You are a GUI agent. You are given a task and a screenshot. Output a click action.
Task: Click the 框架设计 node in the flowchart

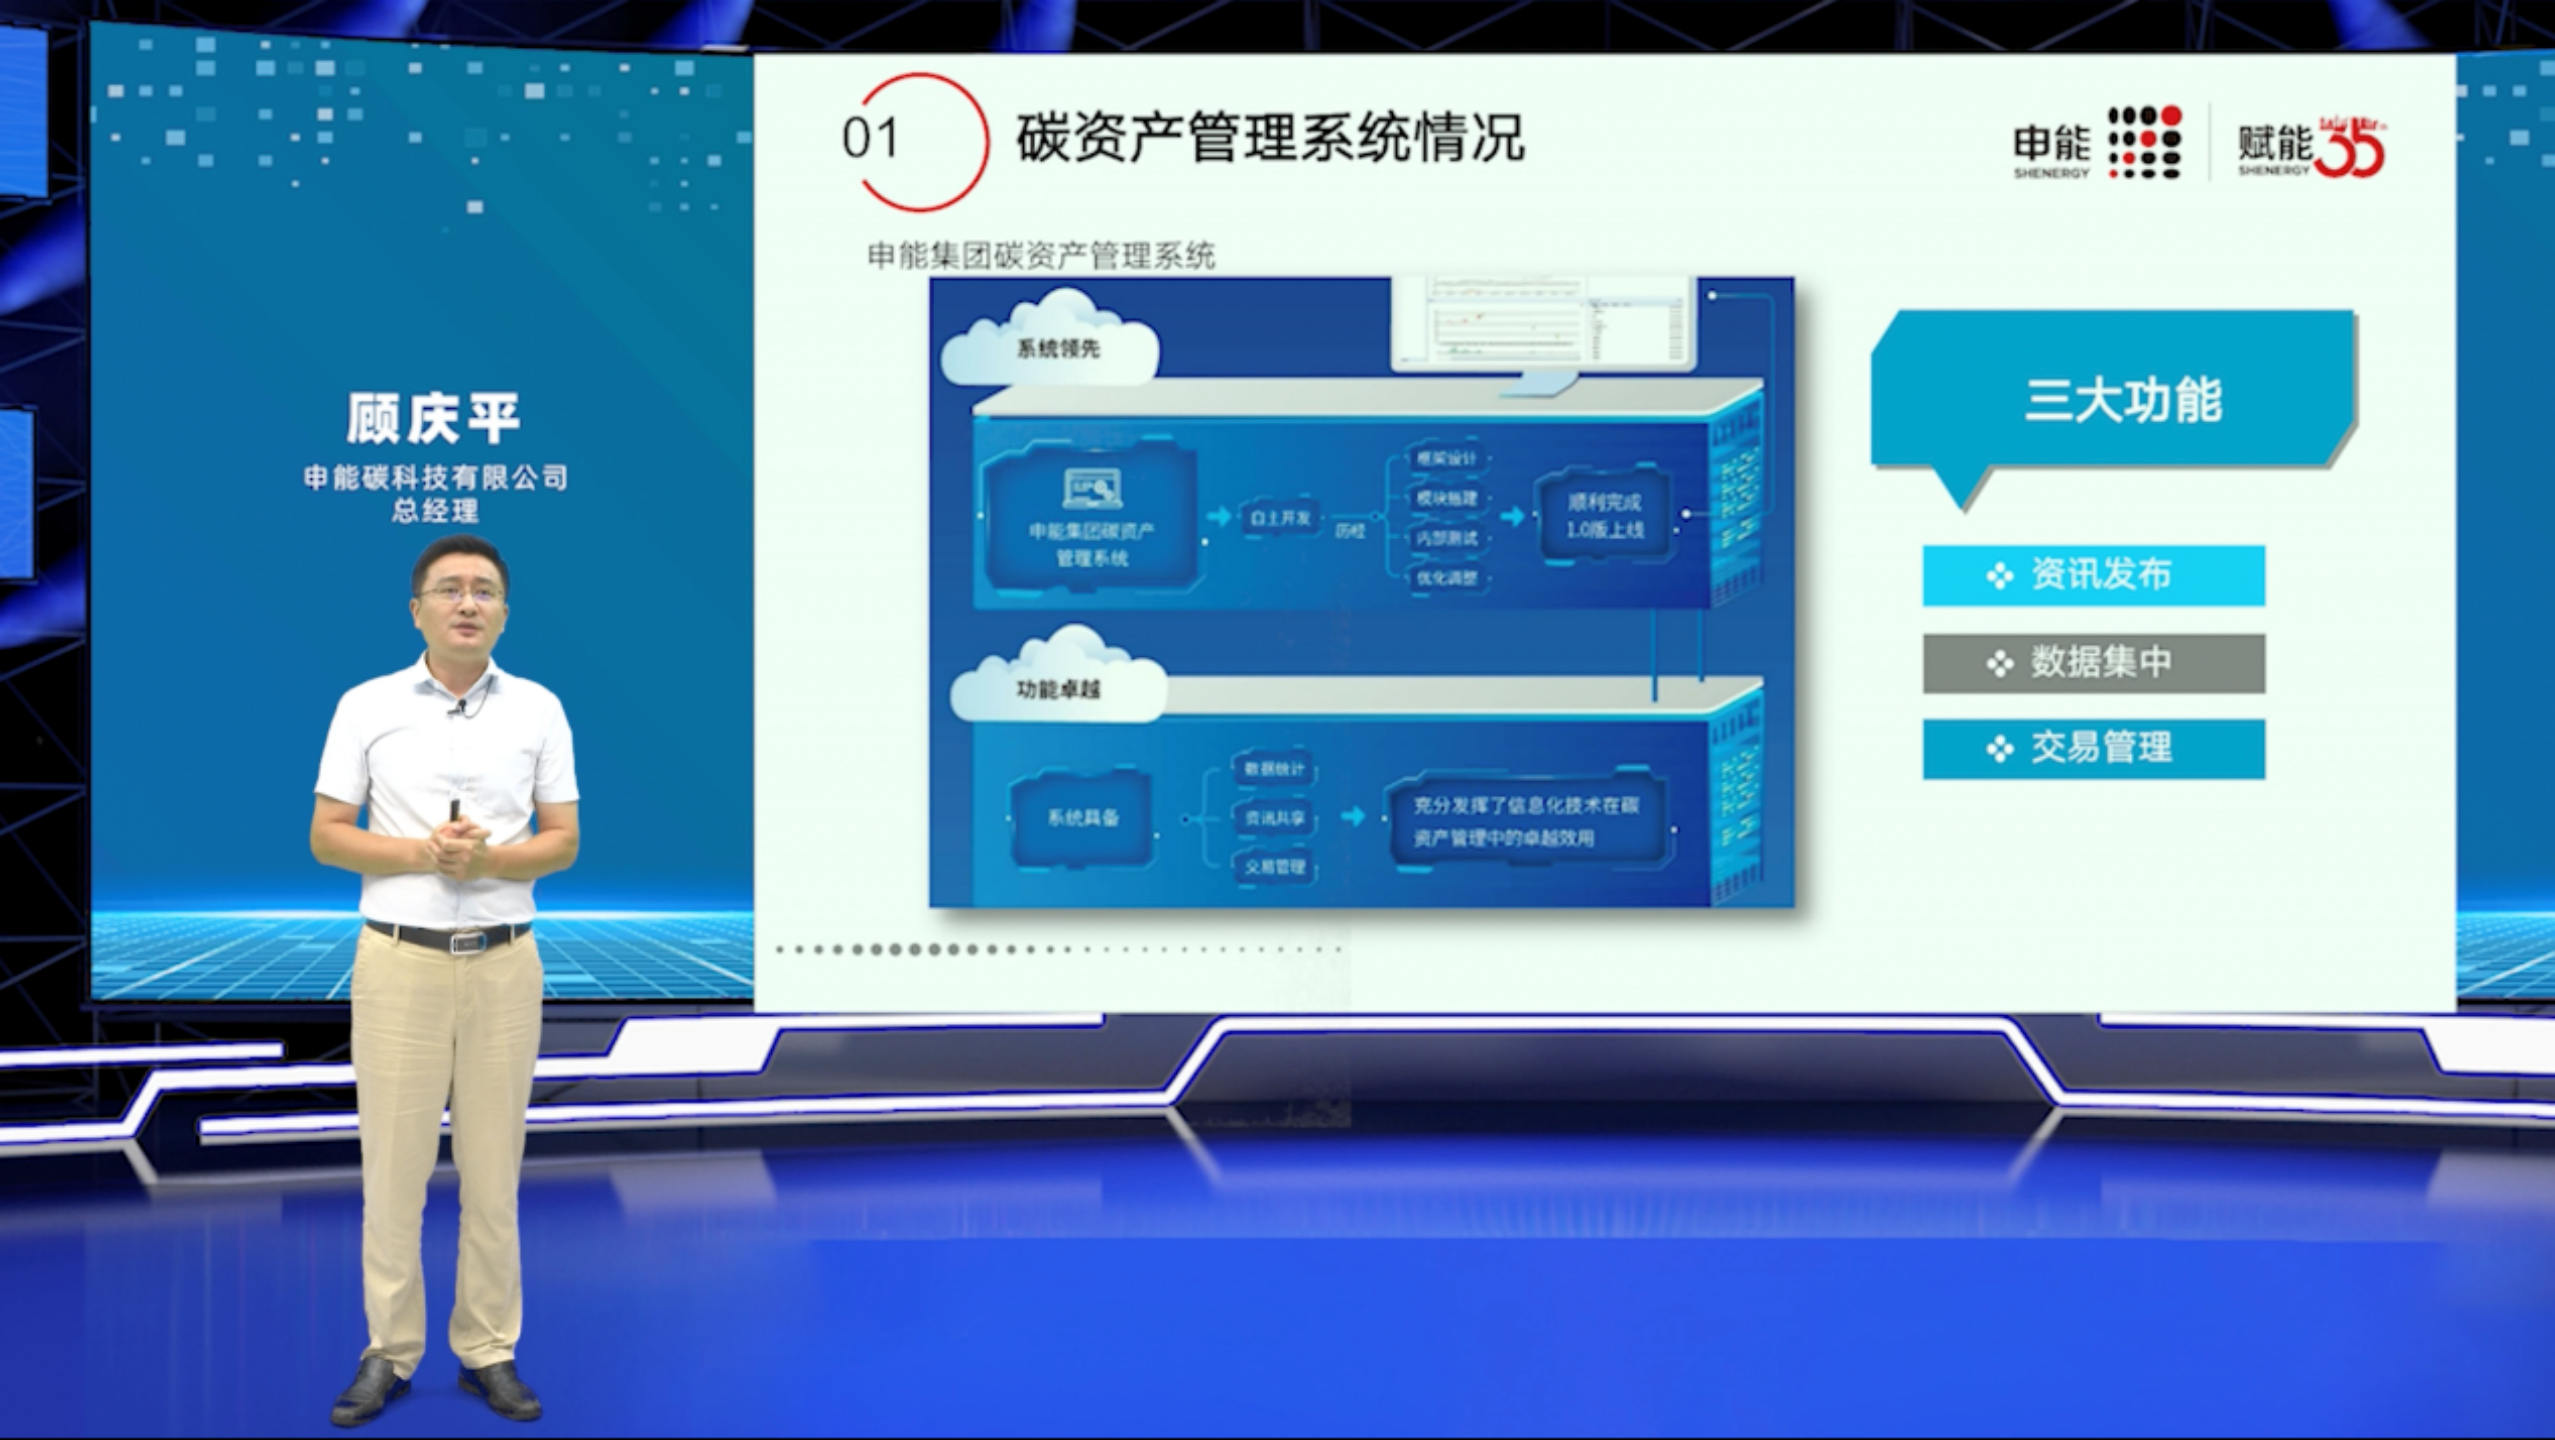tap(1447, 458)
